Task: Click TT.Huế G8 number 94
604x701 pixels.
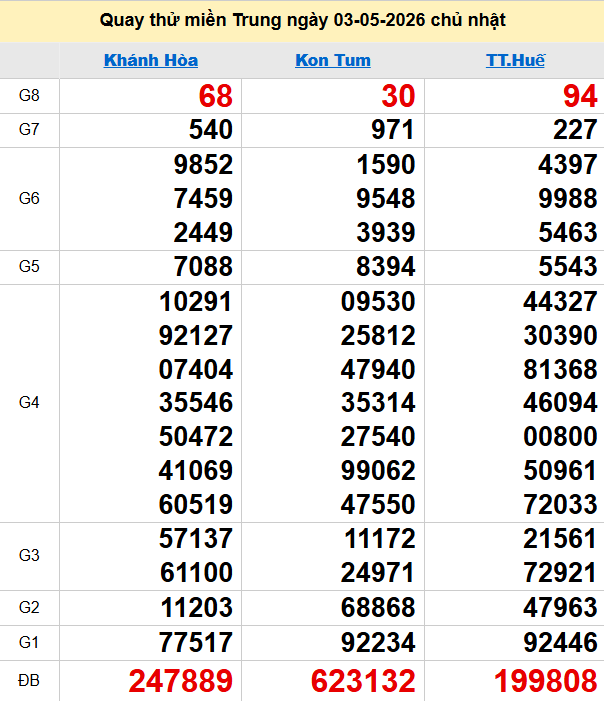Action: click(580, 96)
